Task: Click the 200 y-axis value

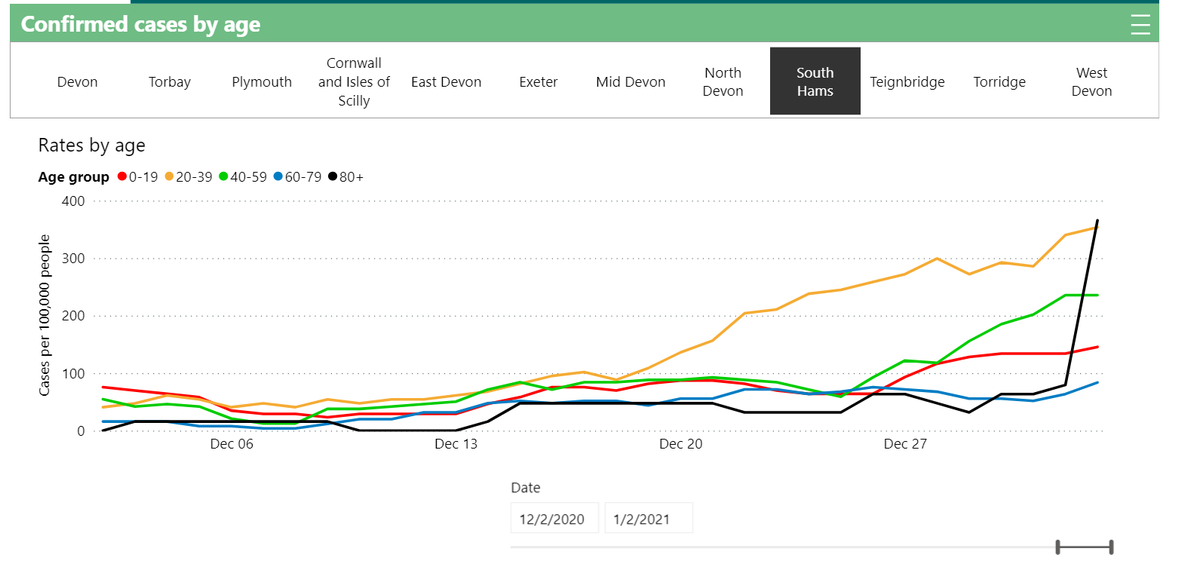Action: pyautogui.click(x=74, y=316)
